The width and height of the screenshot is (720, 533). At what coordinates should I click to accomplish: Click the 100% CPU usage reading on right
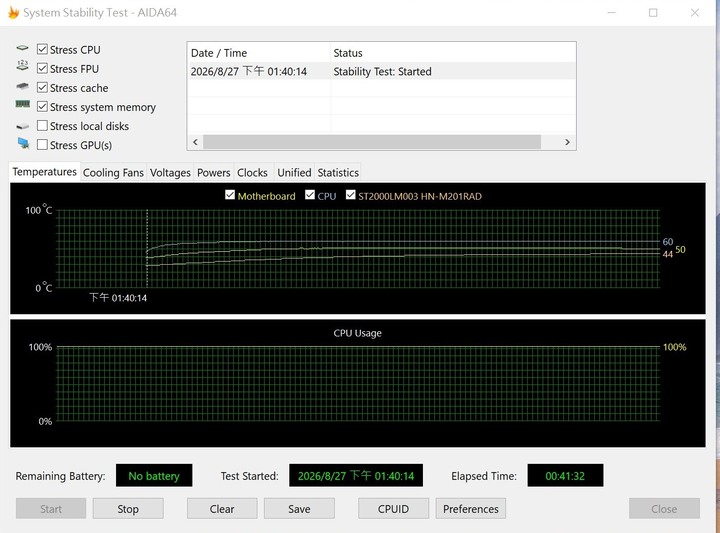pos(674,347)
